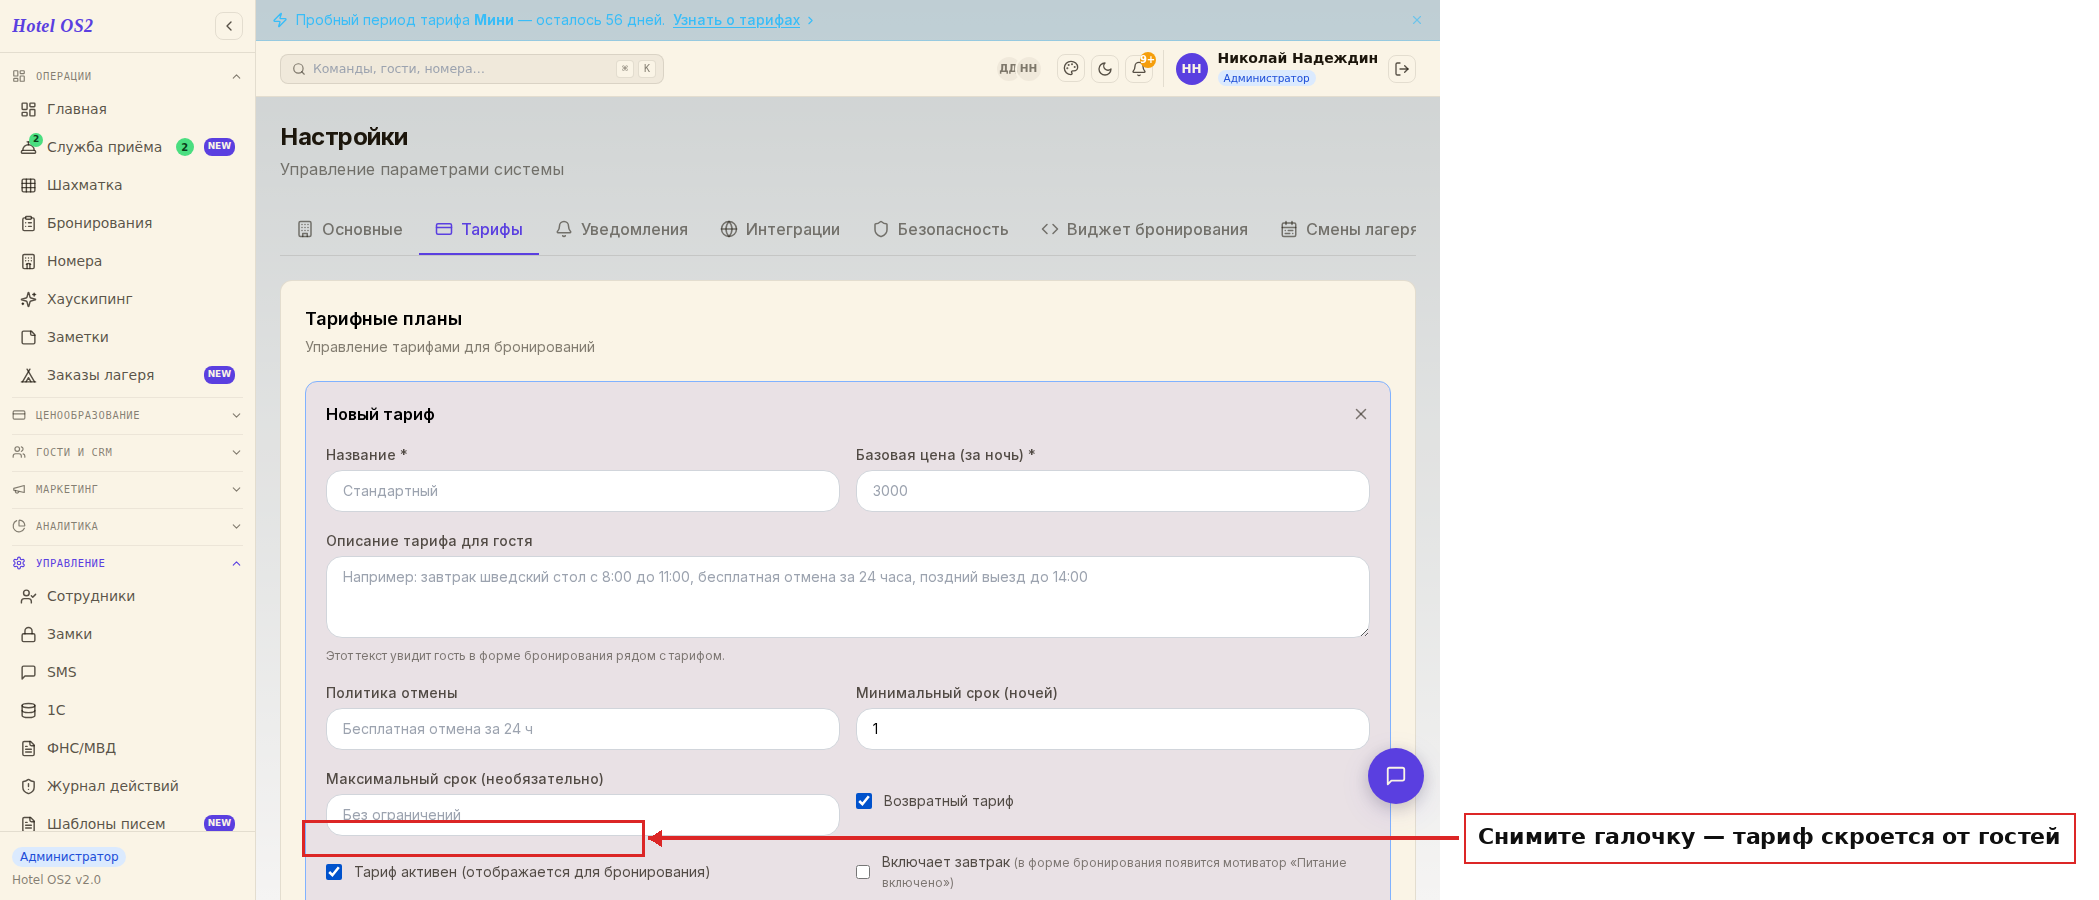
Task: Uncheck Возвратный тариф checkbox
Action: coord(864,801)
